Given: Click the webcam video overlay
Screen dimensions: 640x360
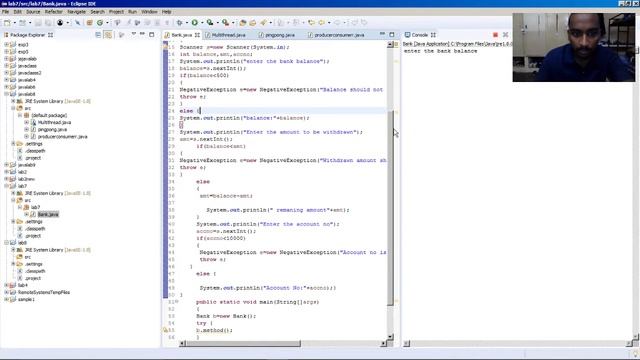Looking at the screenshot, I should pyautogui.click(x=574, y=47).
